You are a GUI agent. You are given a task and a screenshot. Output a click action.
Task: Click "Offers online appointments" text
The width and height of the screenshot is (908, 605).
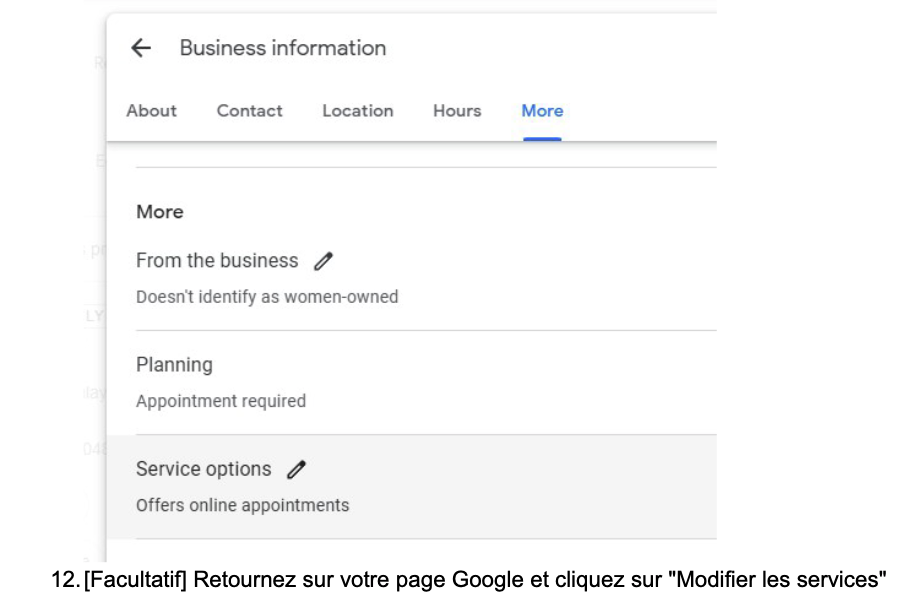[x=243, y=505]
